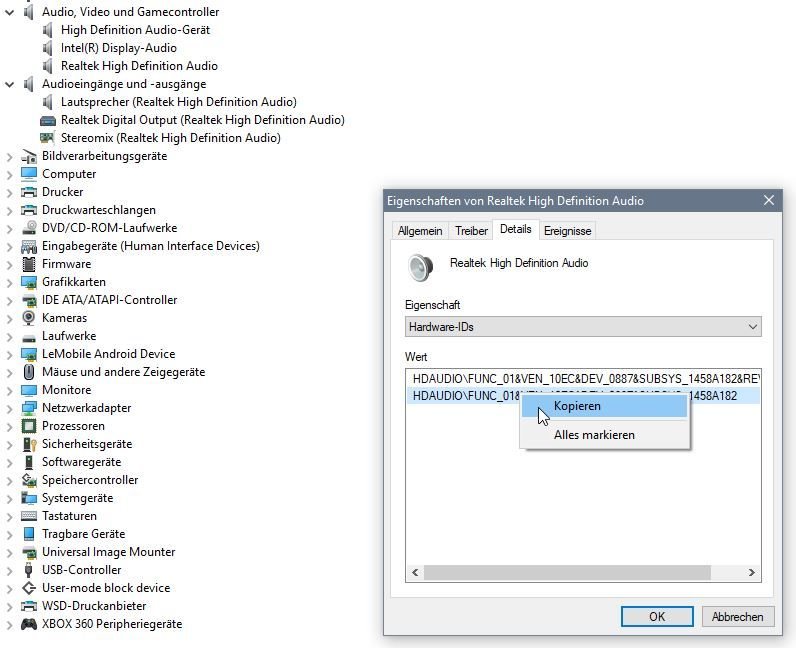
Task: Select first hardware ID ending with &REV
Action: tap(583, 379)
